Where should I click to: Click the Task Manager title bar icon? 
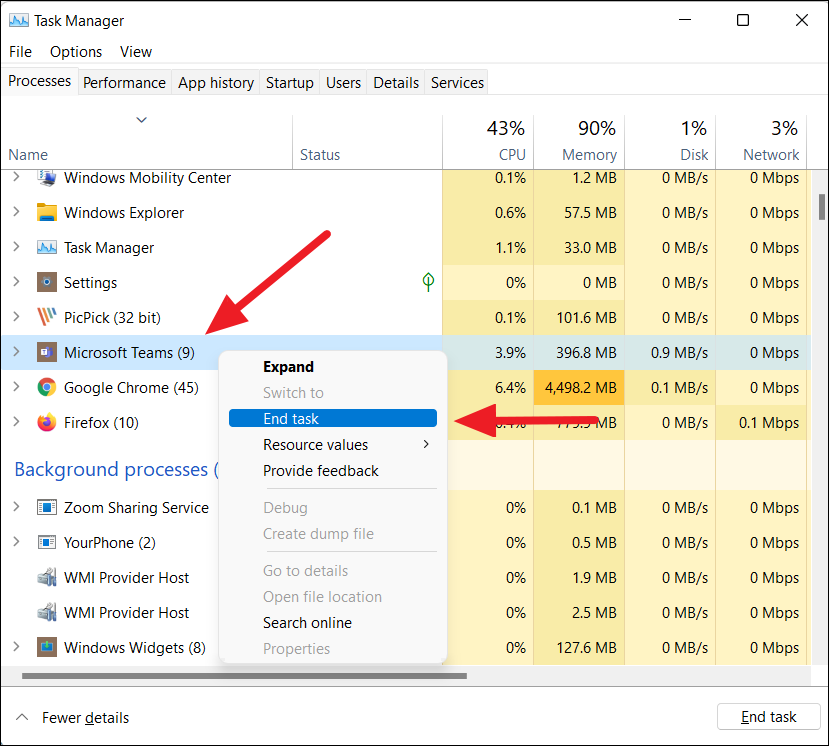(19, 21)
